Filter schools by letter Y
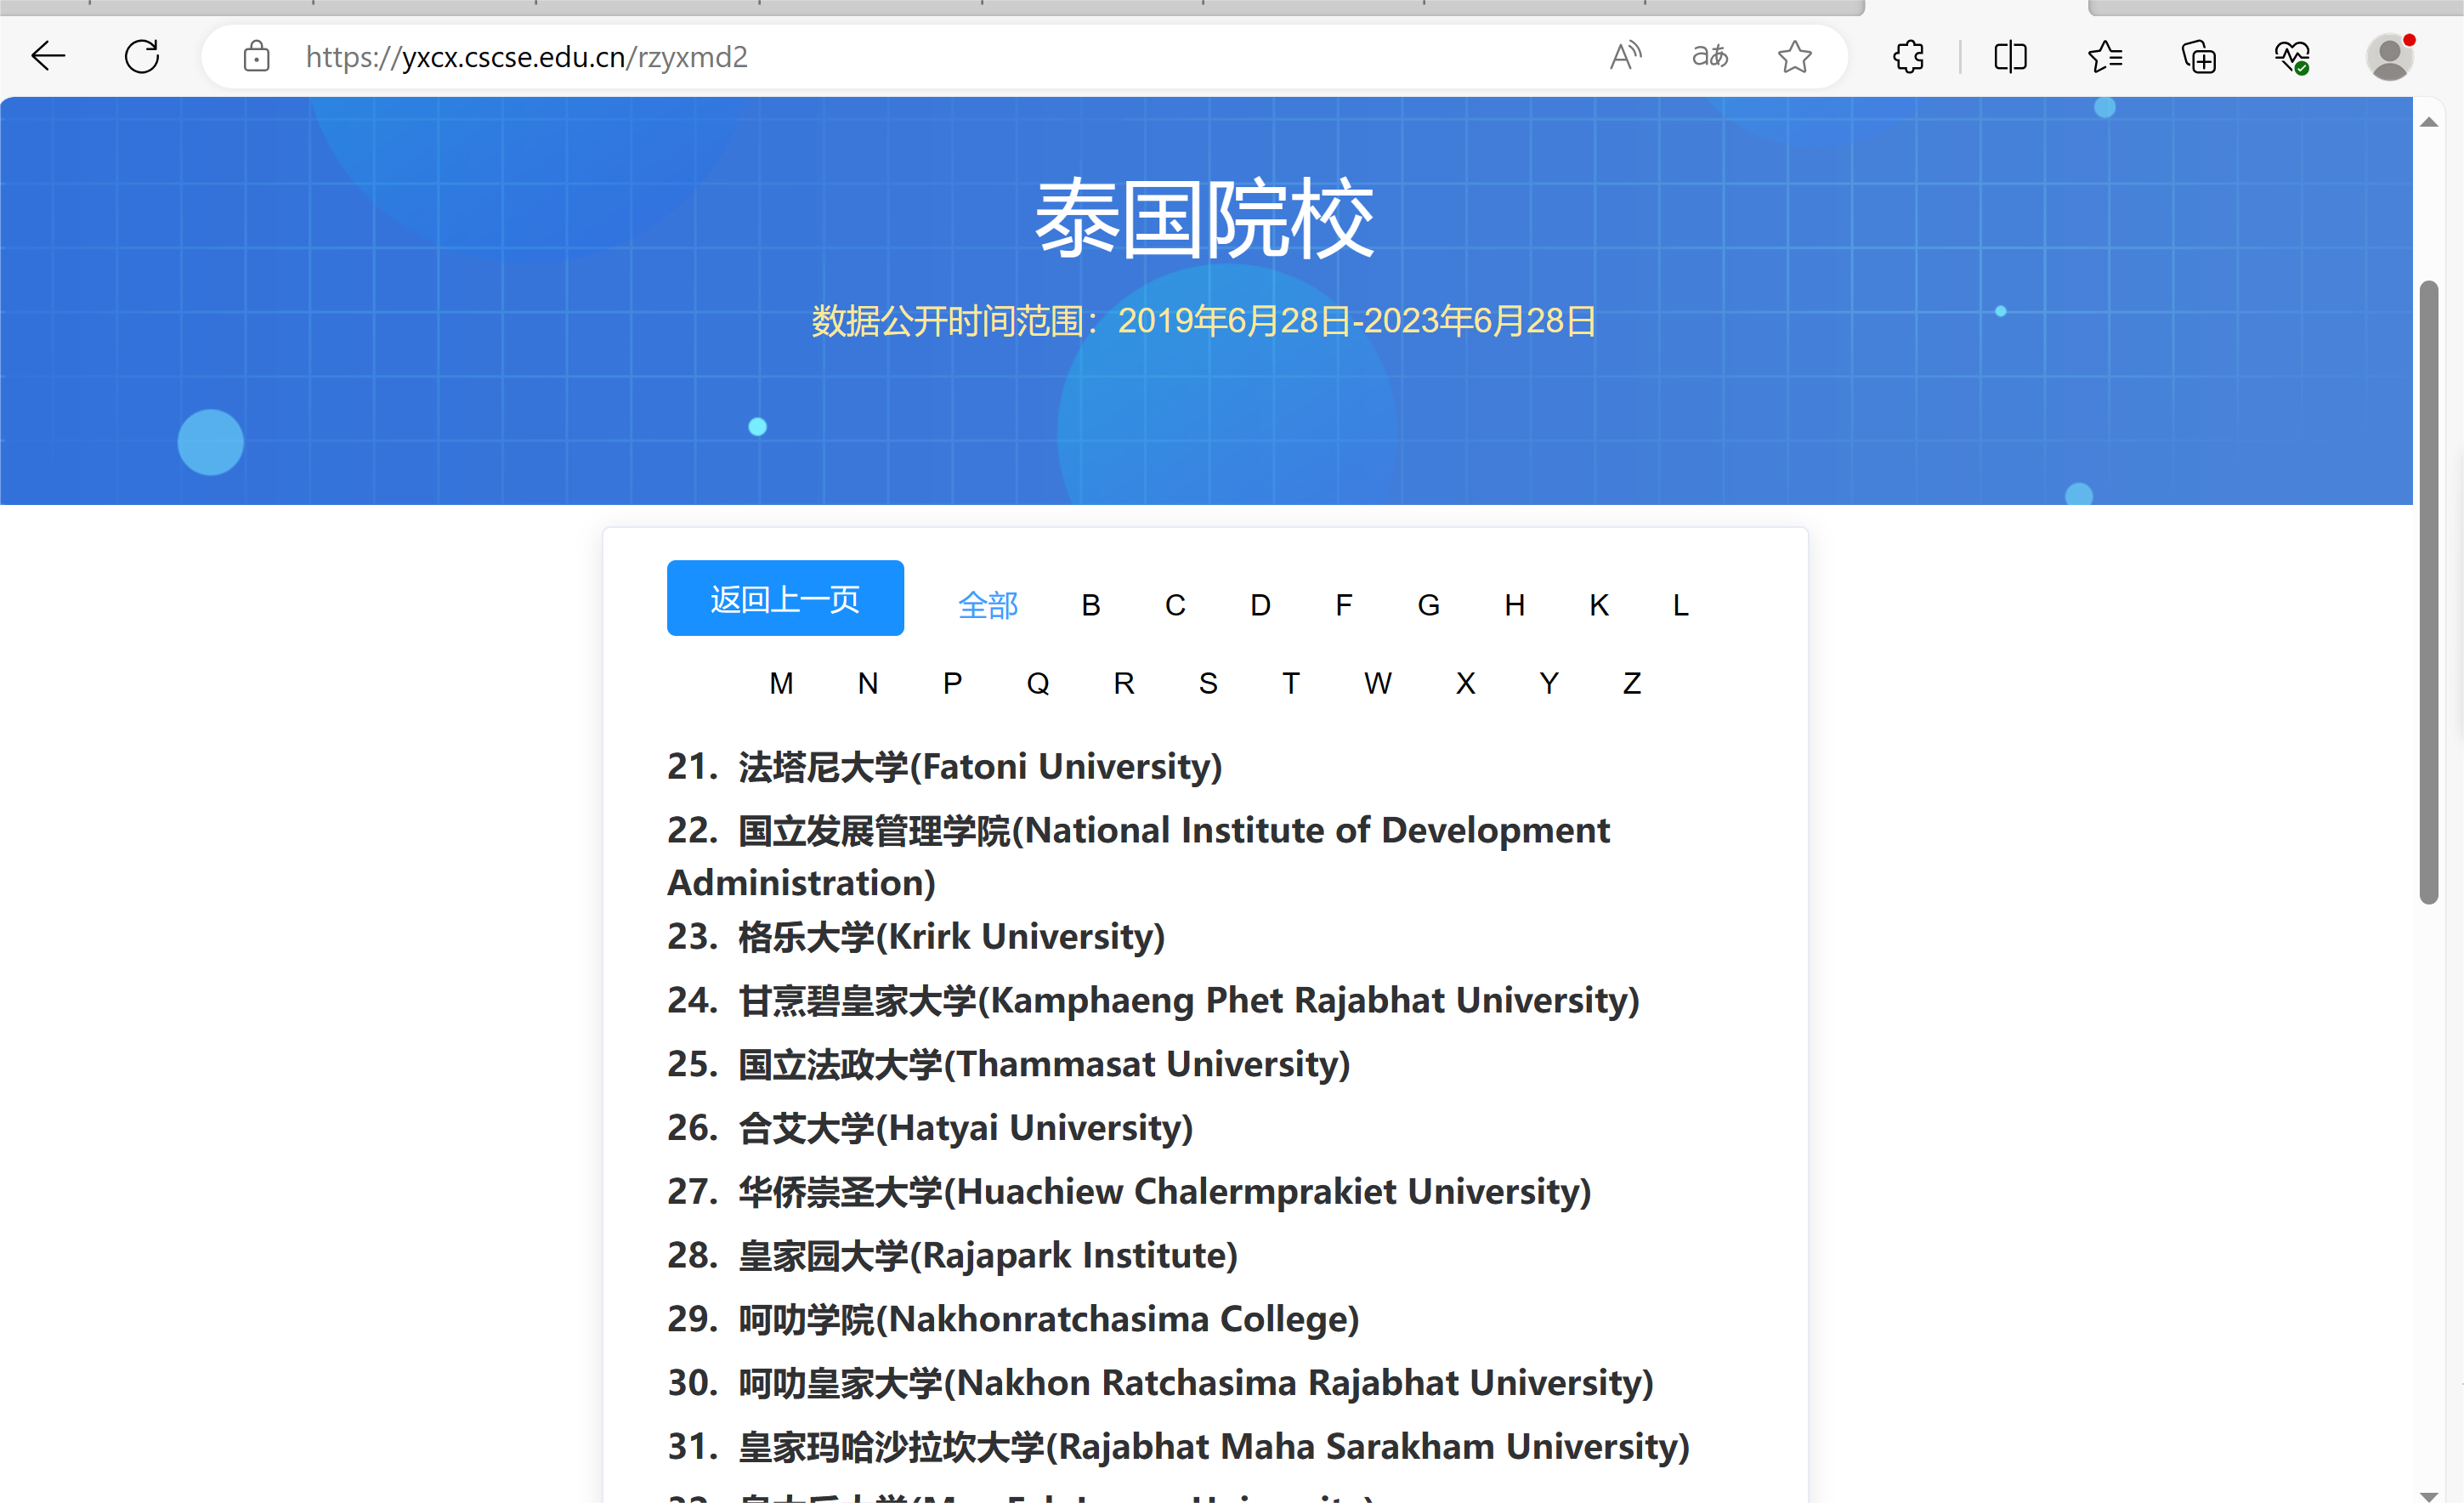The height and width of the screenshot is (1503, 2464). tap(1549, 683)
